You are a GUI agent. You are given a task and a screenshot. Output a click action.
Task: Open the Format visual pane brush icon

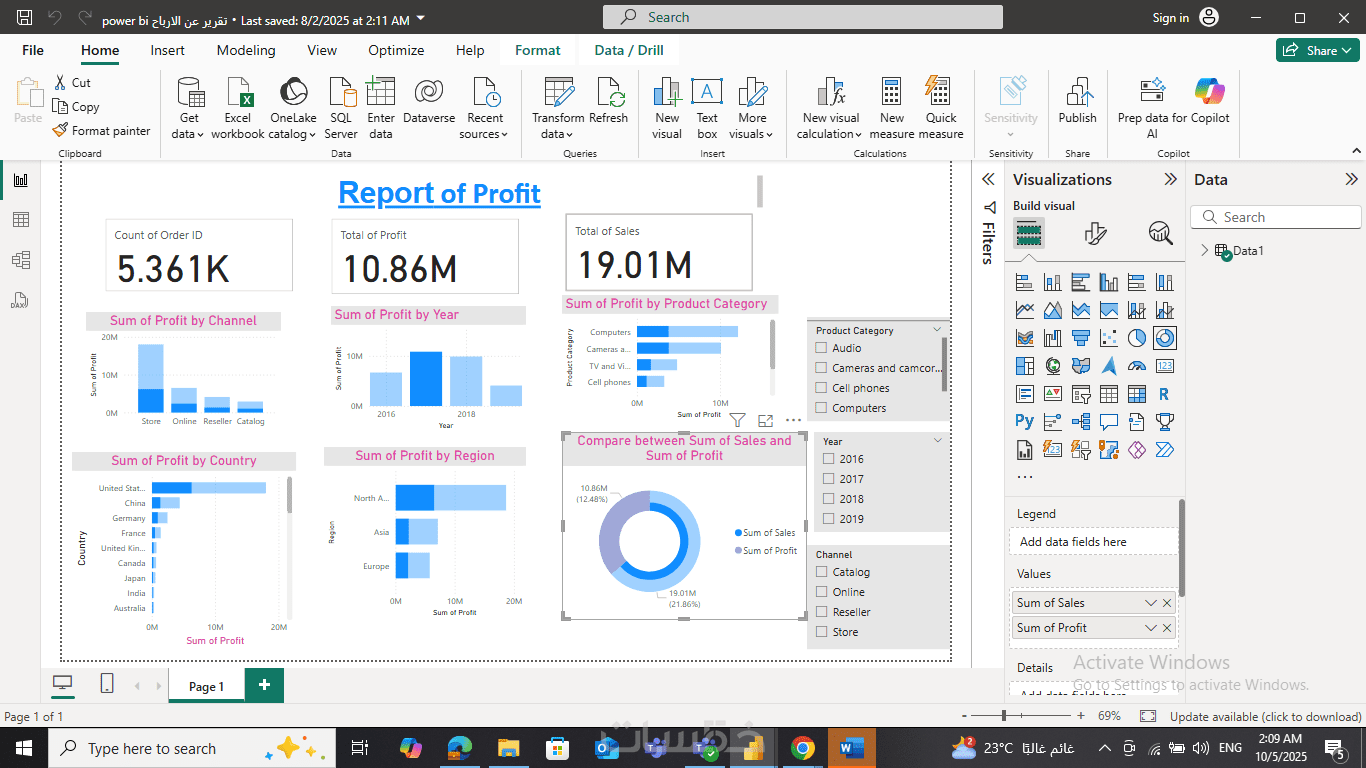(1095, 234)
